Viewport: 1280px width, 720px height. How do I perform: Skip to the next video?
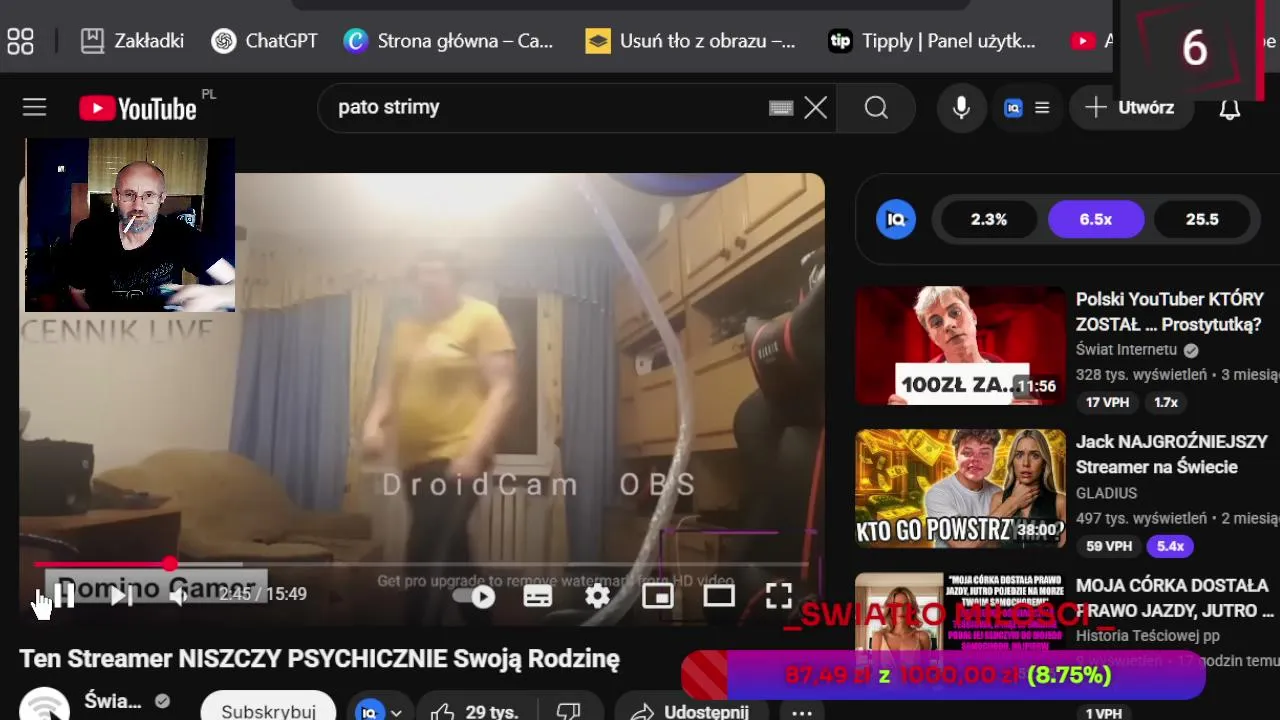(x=121, y=596)
